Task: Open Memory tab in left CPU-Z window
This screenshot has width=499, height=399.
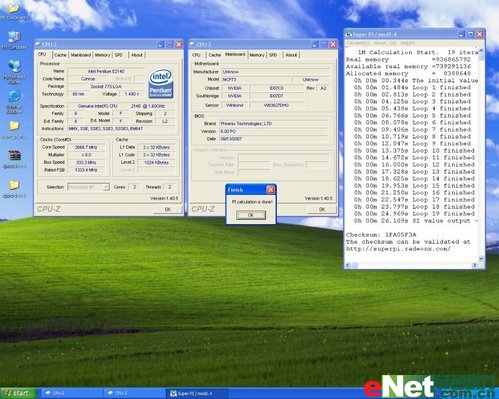Action: (x=102, y=55)
